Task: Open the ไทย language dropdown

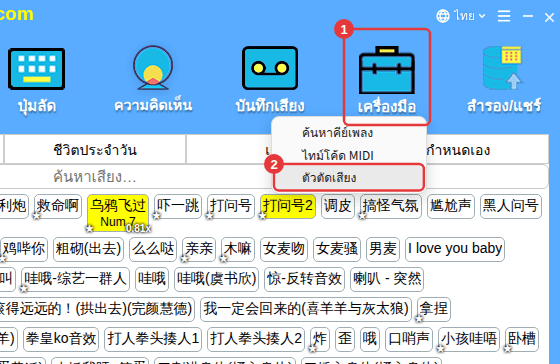Action: (461, 16)
